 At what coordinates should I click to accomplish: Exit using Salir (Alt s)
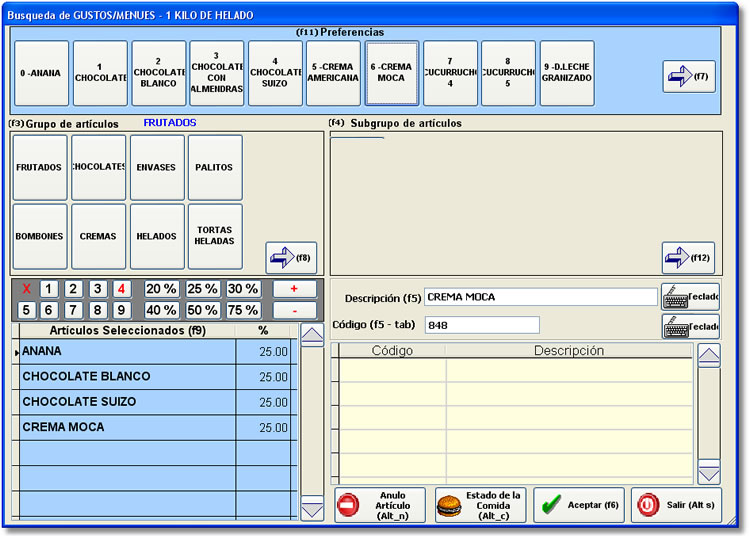tap(676, 505)
